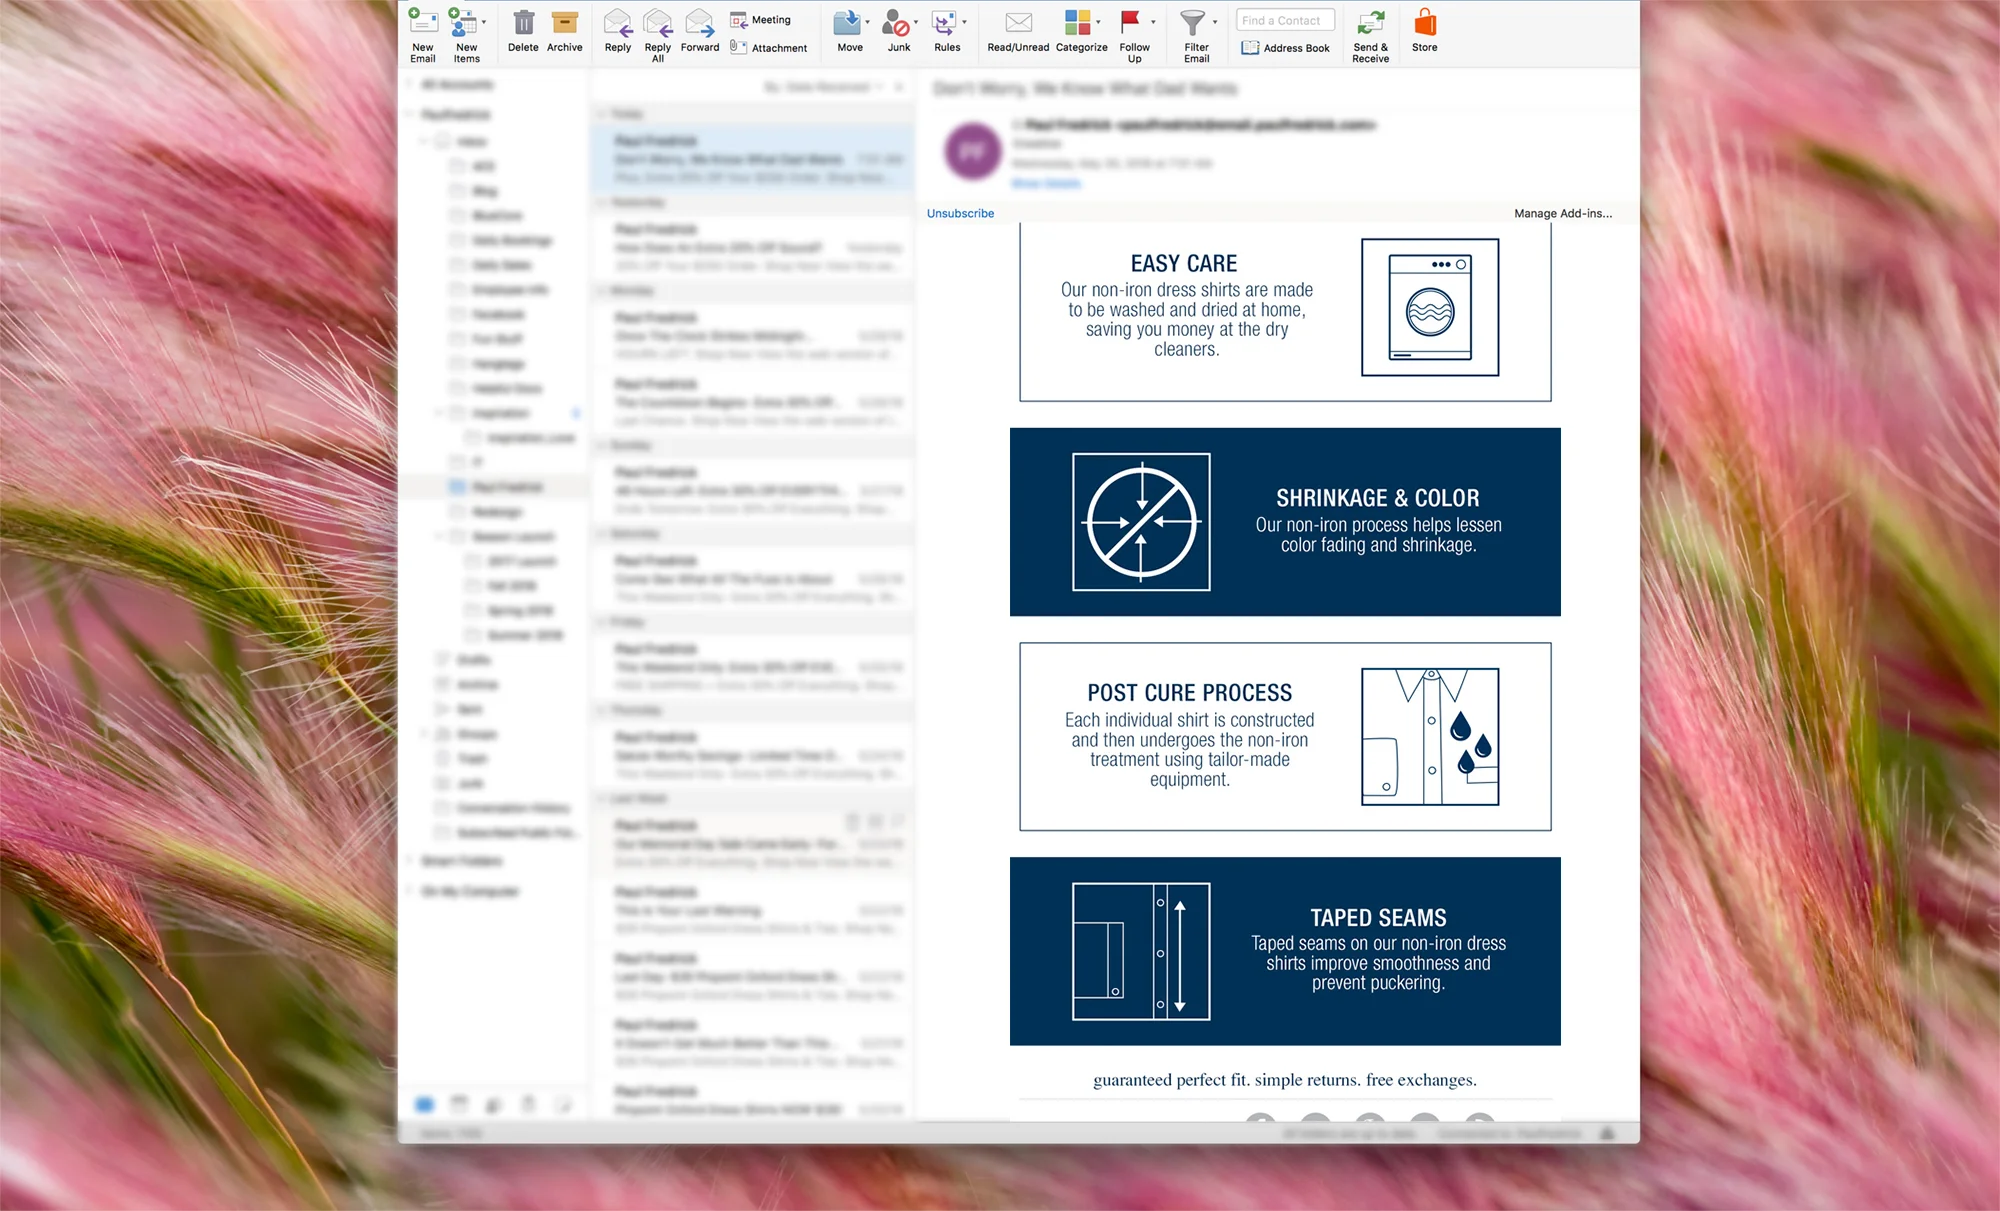Open Manage Add-ins... link
This screenshot has height=1211, width=2000.
click(x=1563, y=213)
